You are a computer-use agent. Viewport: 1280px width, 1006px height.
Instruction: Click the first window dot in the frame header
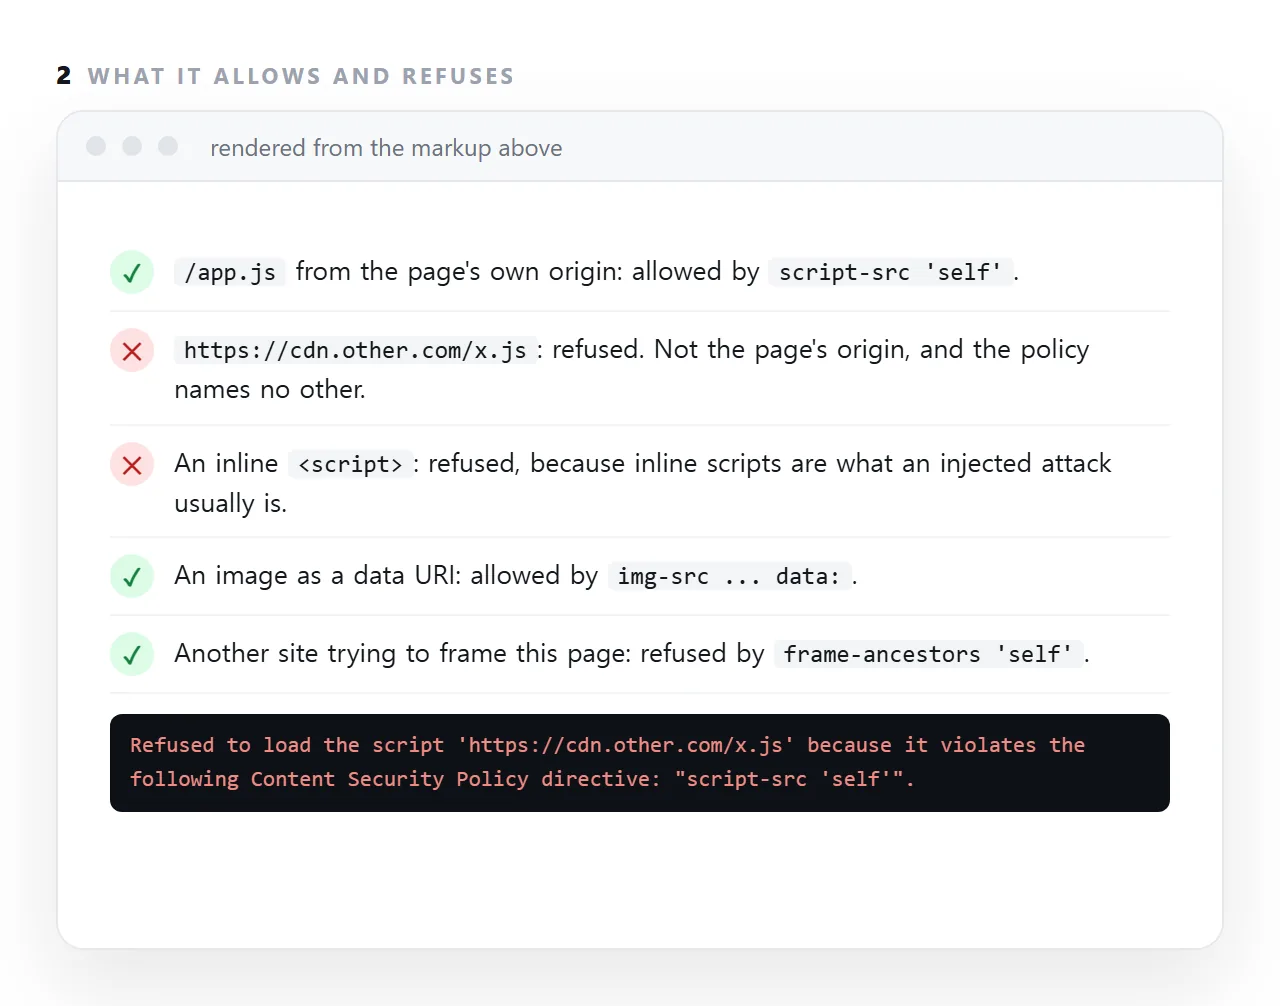[96, 146]
